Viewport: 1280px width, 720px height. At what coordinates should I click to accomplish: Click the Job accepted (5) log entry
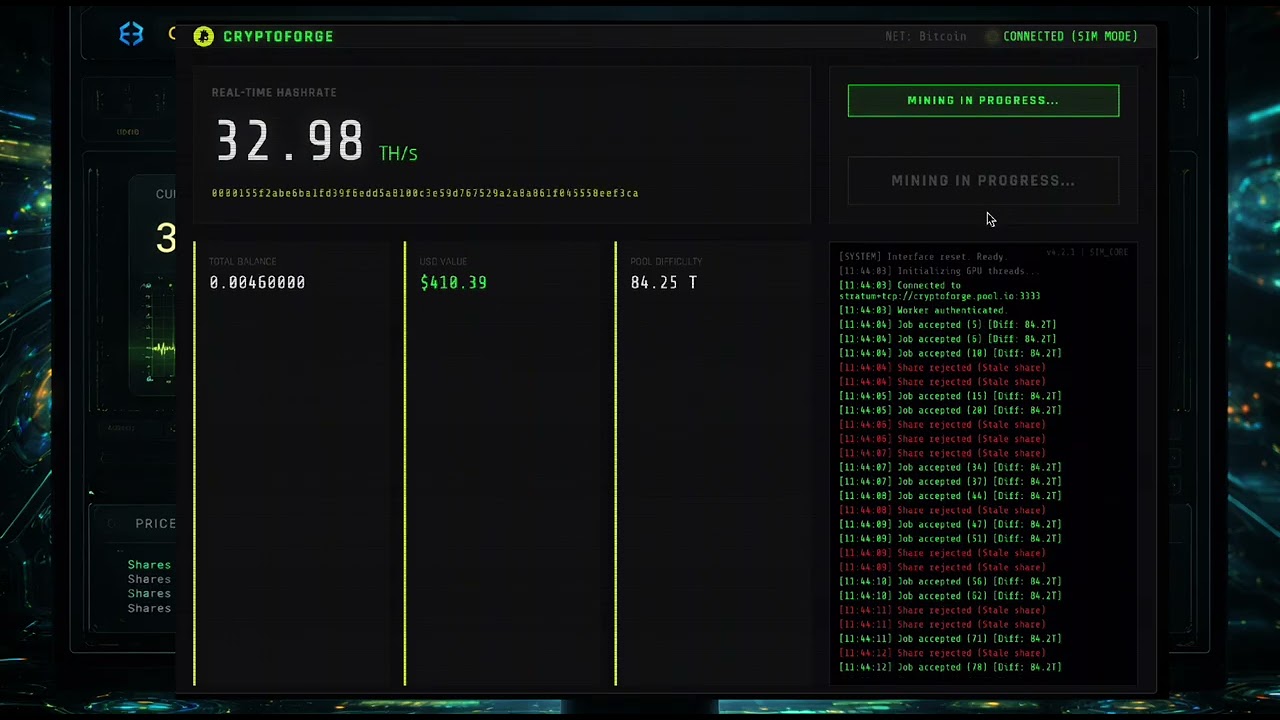point(947,325)
